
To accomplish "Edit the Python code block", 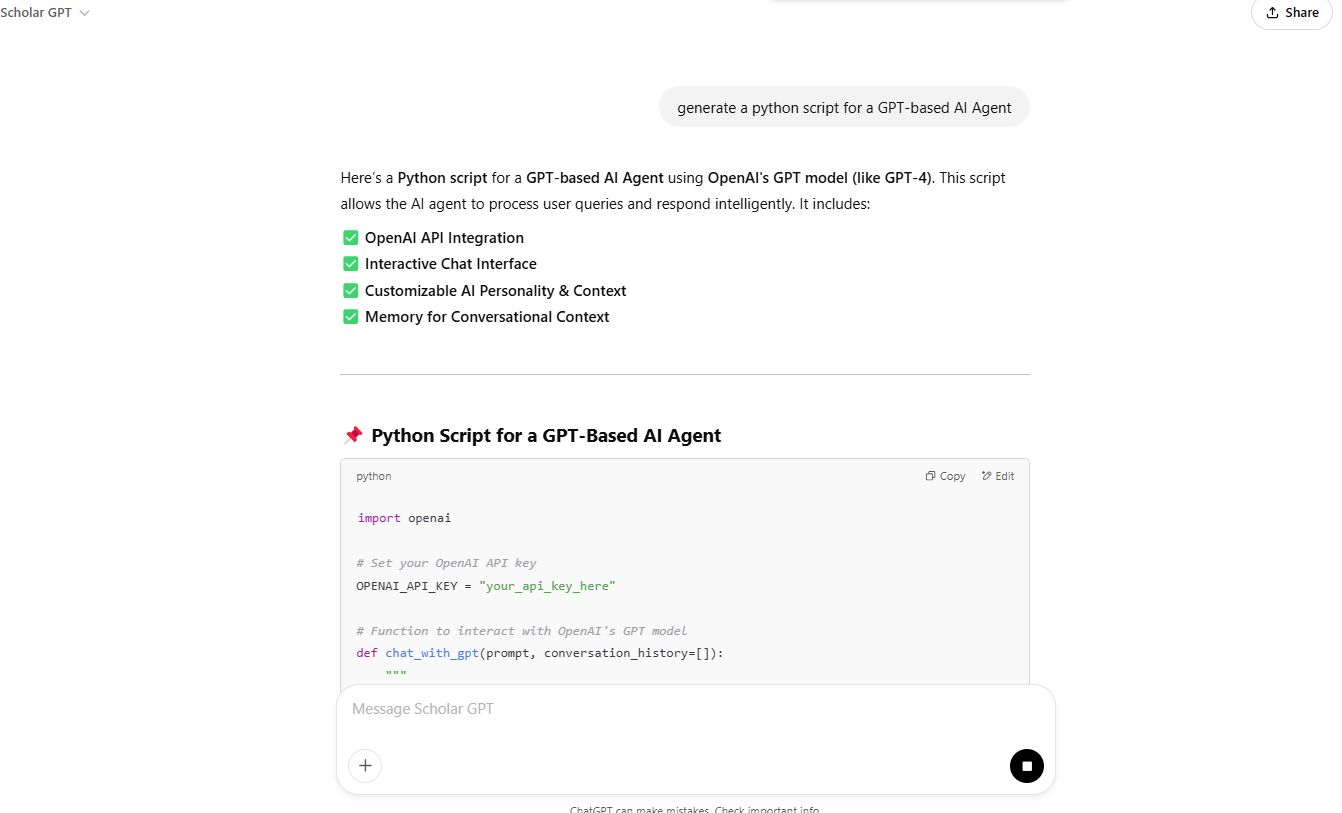I will [x=998, y=477].
